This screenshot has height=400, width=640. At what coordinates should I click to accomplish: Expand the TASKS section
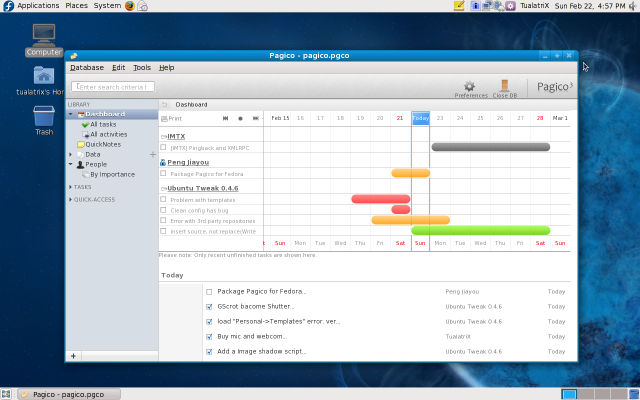[70, 187]
